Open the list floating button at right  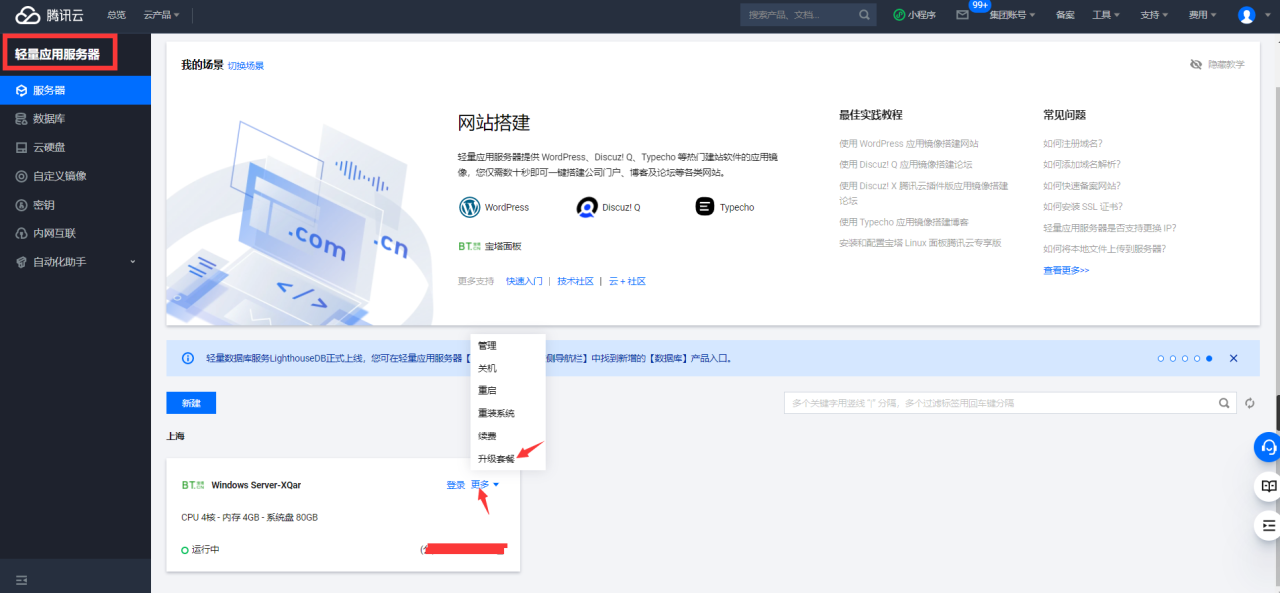tap(1268, 524)
